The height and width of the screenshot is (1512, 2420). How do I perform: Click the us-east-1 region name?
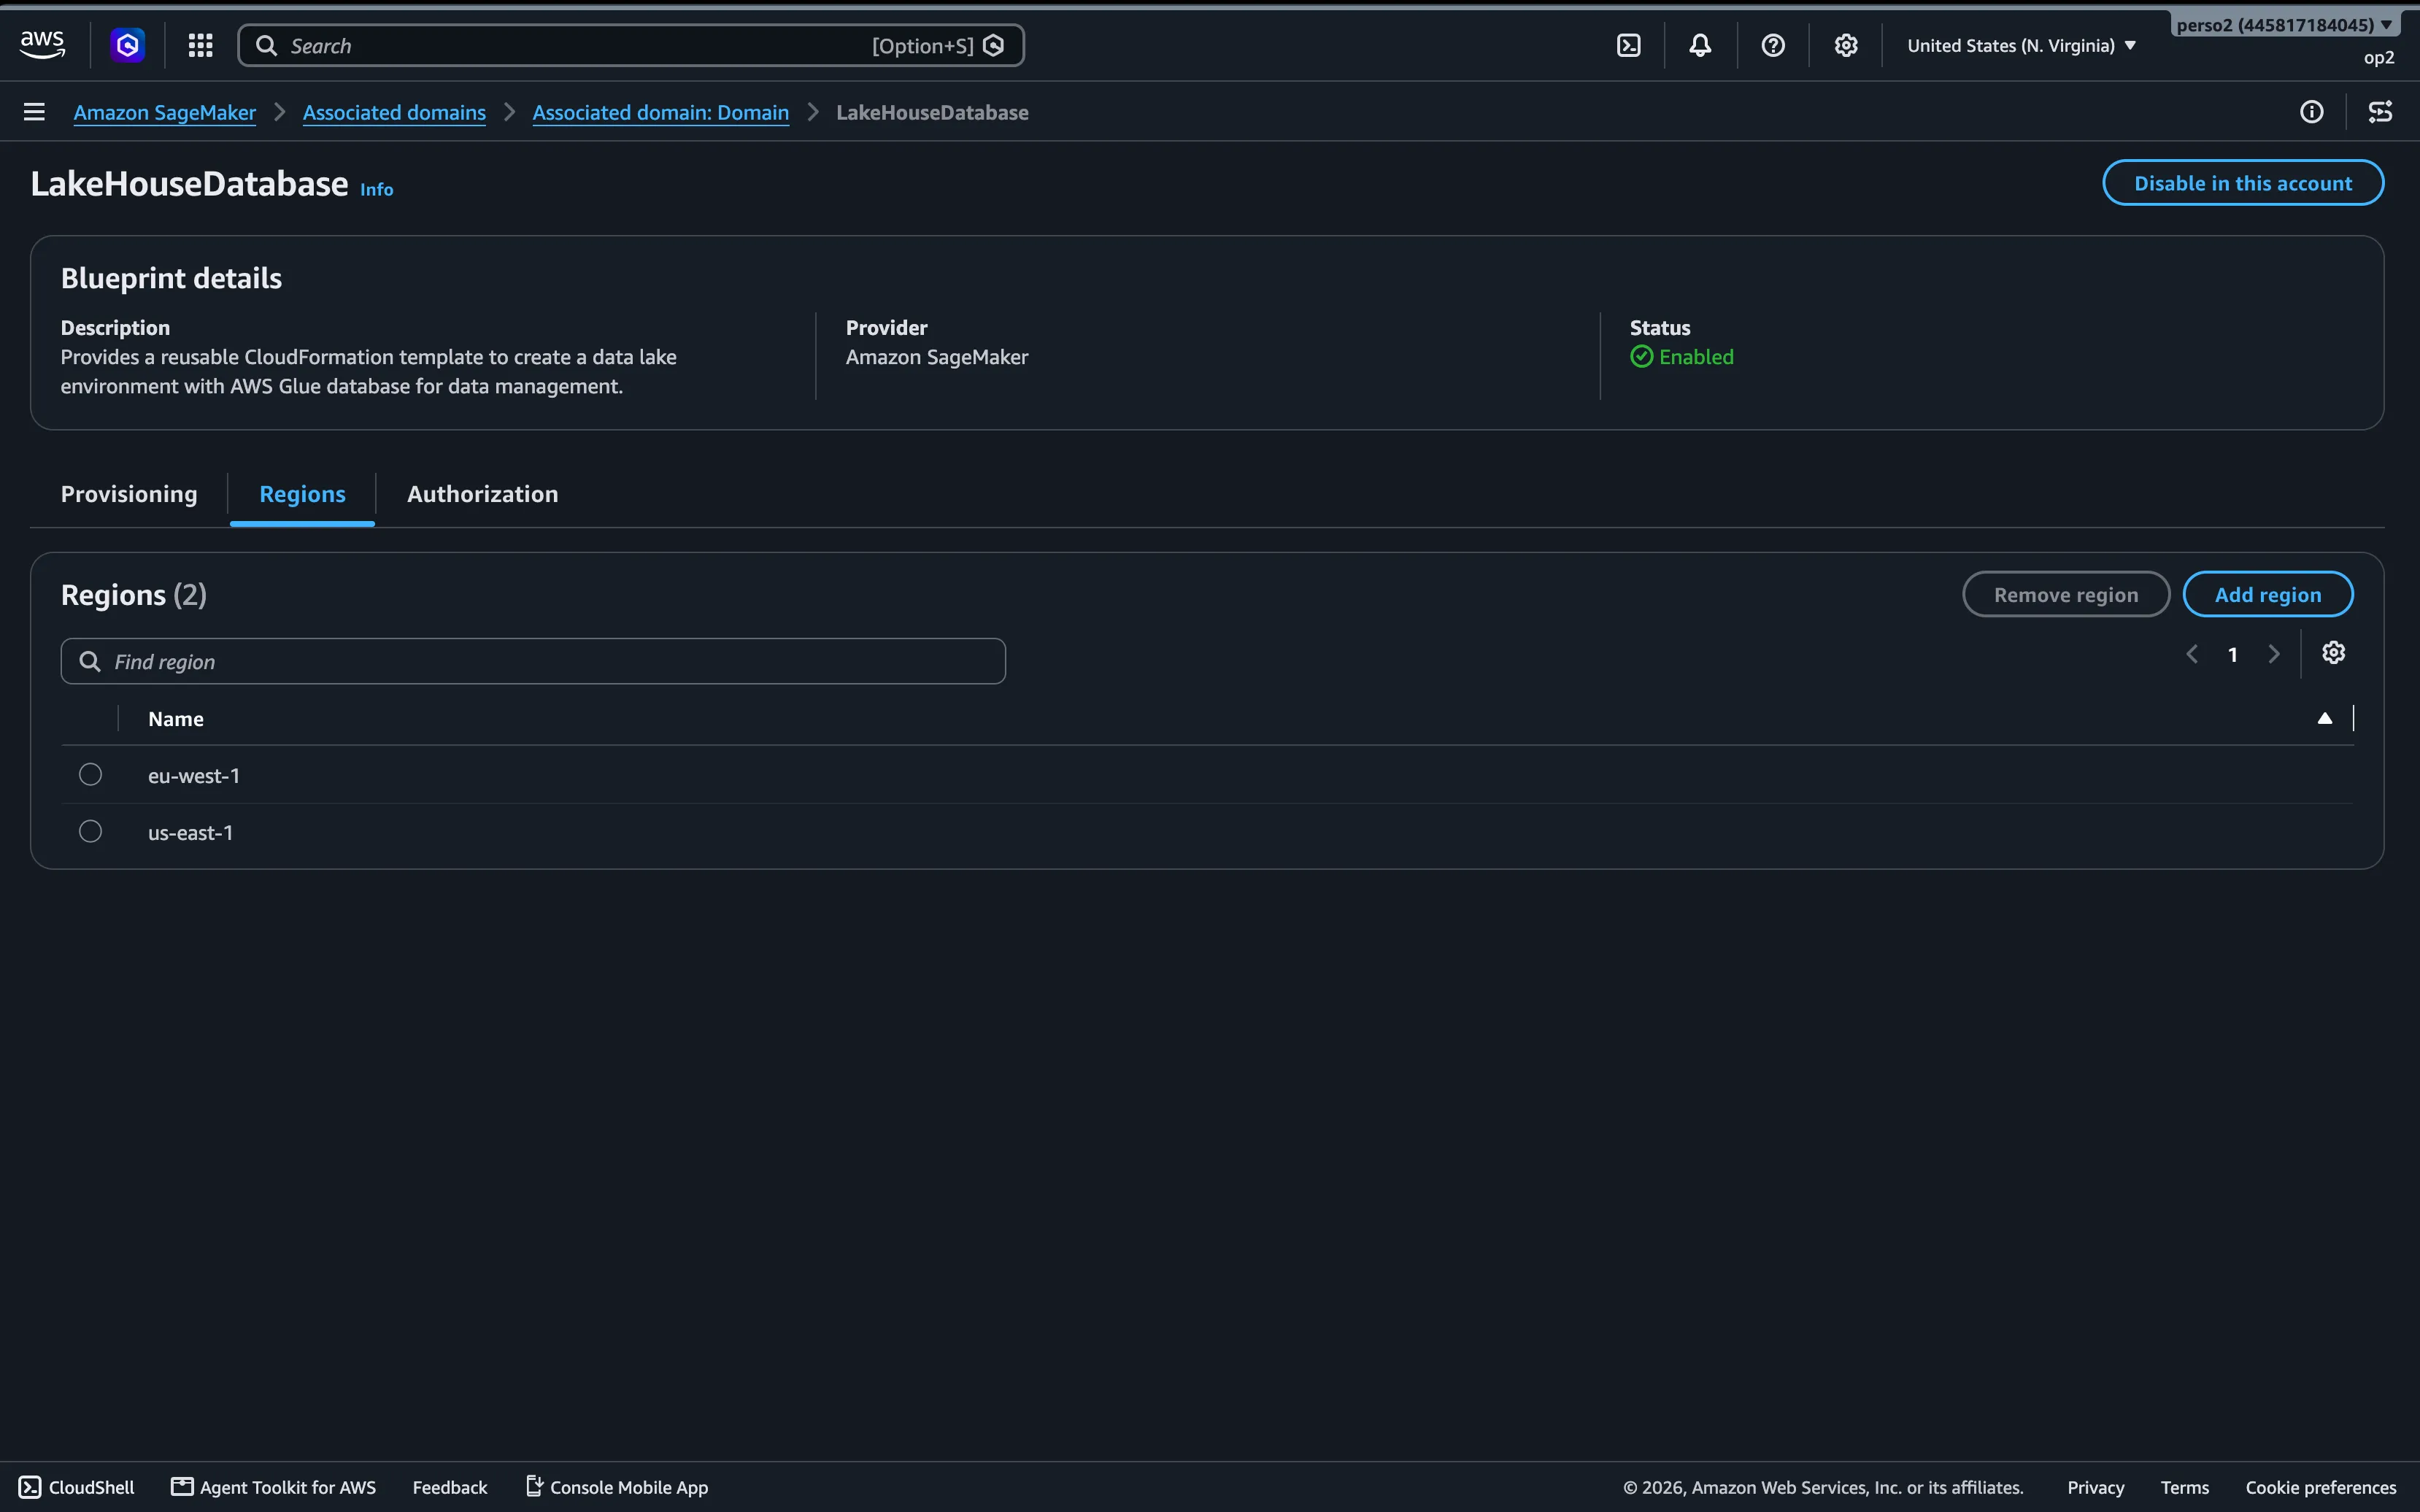coord(190,833)
